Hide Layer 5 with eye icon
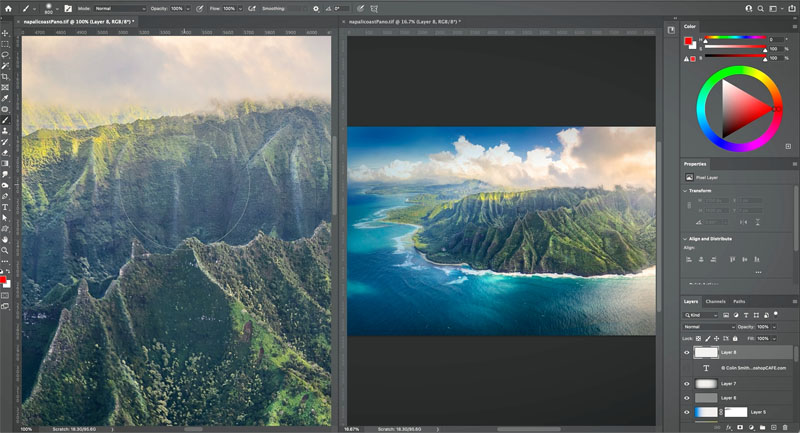Screen dimensions: 800x433 point(687,412)
